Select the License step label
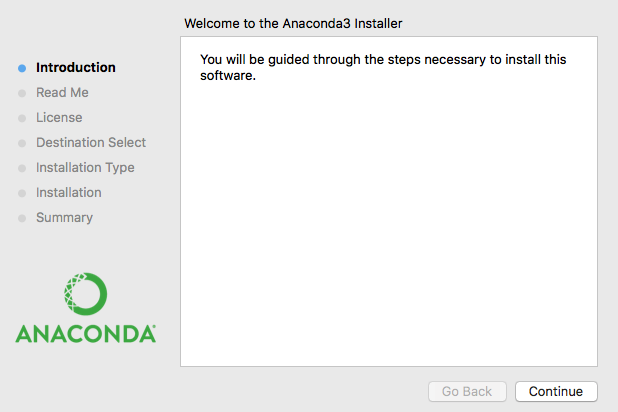The image size is (618, 412). click(x=59, y=117)
